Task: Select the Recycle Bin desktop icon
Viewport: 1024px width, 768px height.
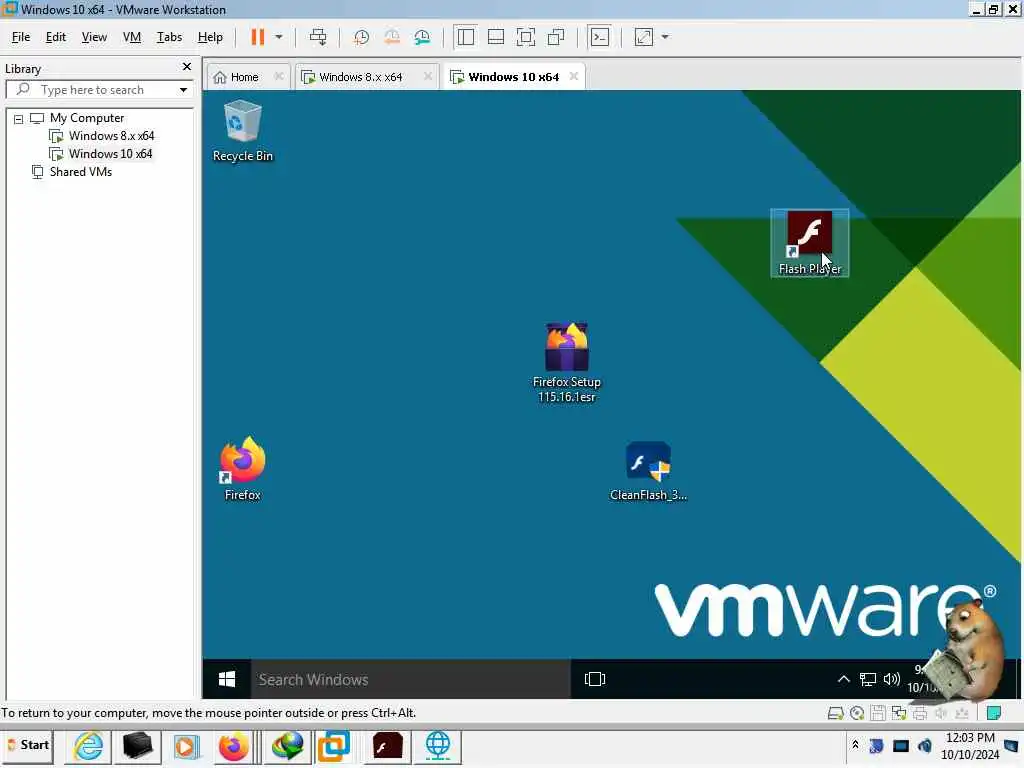Action: 243,131
